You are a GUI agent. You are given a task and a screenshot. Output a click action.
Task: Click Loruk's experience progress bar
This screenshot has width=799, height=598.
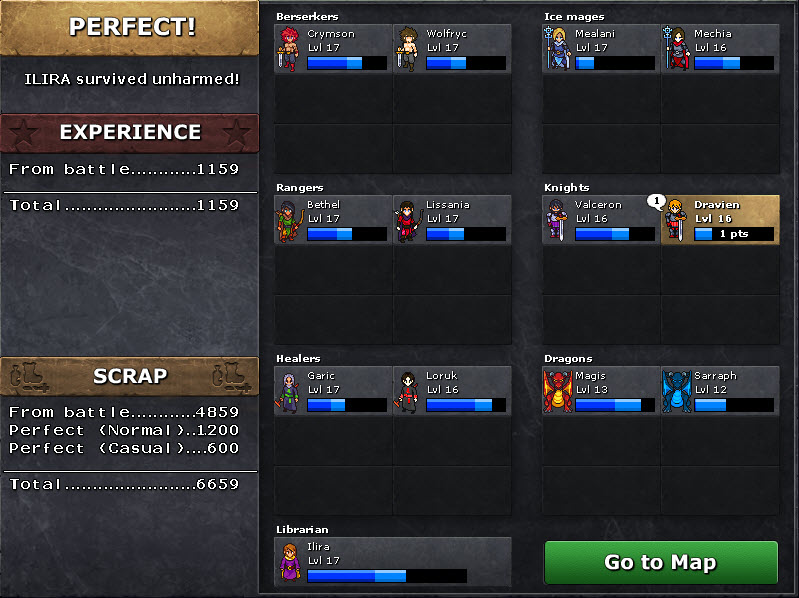point(466,405)
